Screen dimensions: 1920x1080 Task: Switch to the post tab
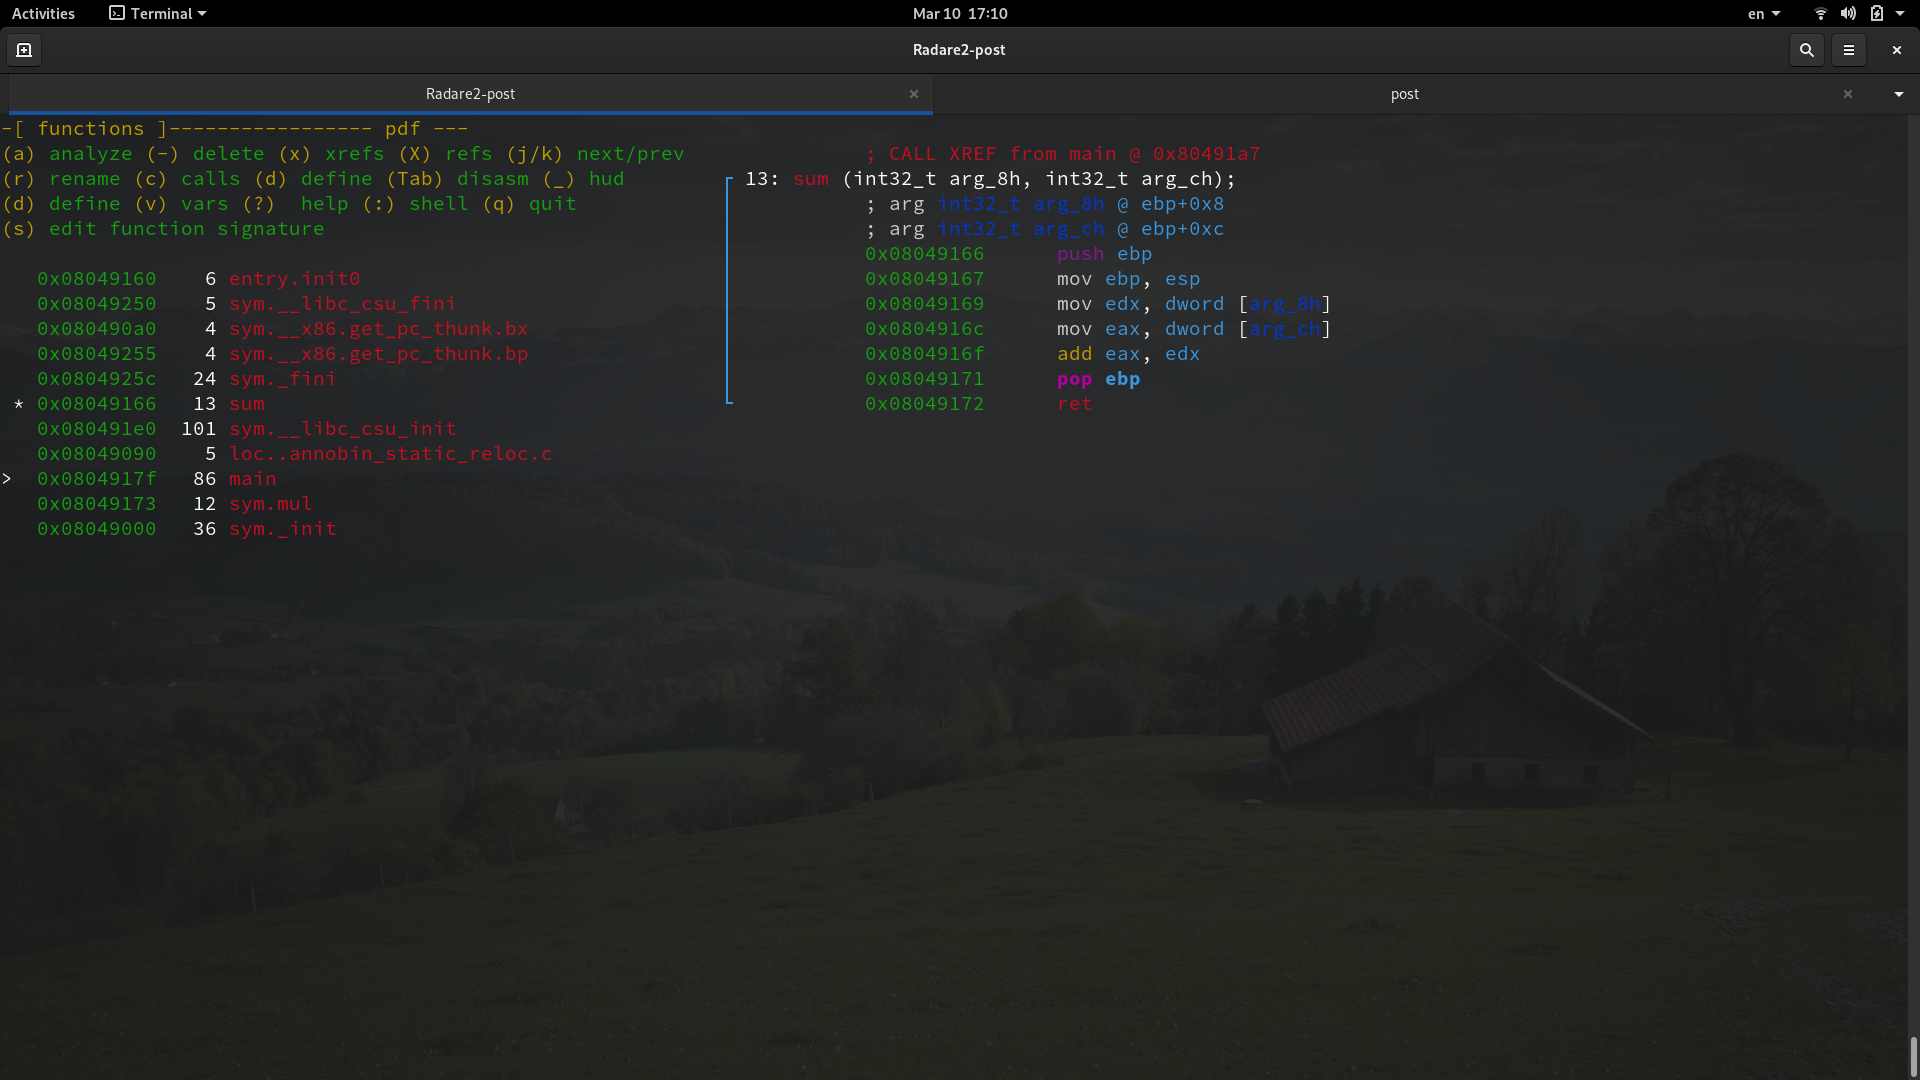click(x=1405, y=94)
